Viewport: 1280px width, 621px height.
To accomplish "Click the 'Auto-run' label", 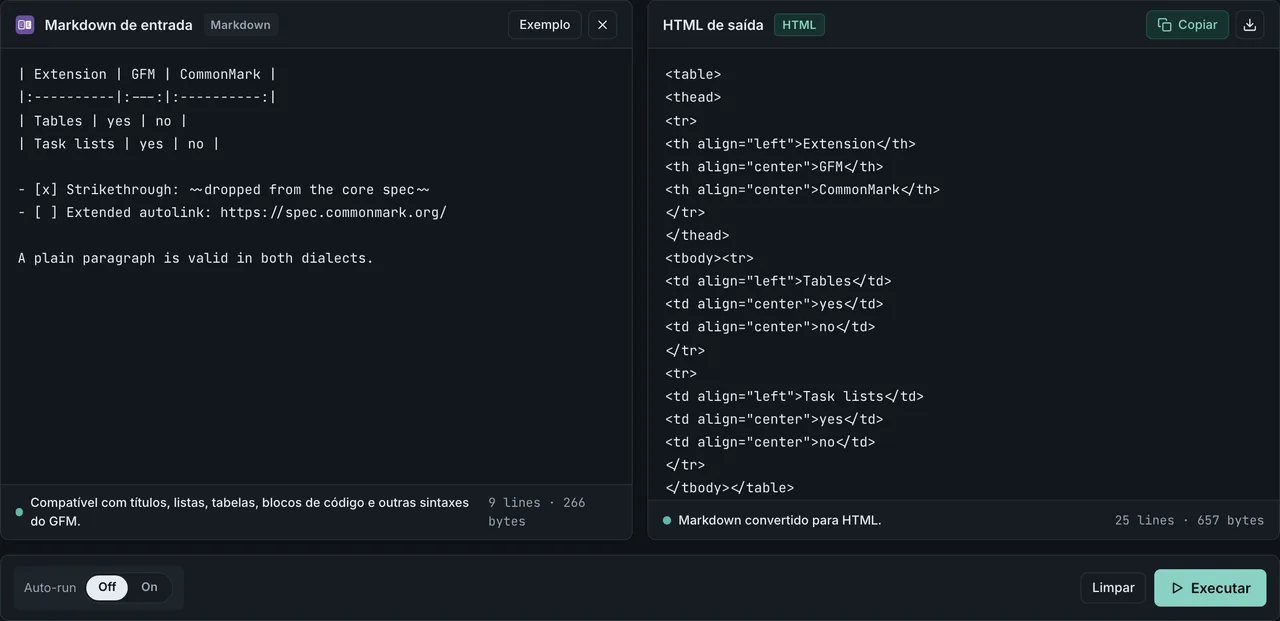I will (50, 587).
